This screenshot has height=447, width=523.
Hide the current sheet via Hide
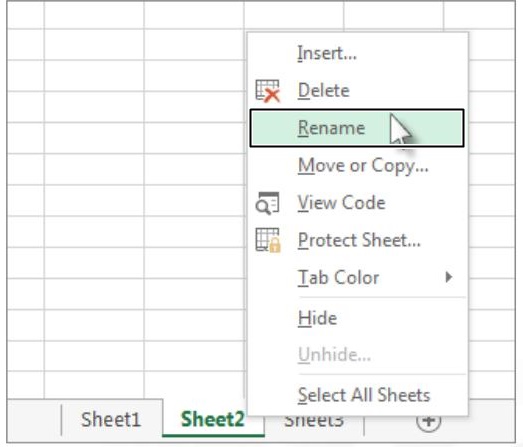click(357, 318)
